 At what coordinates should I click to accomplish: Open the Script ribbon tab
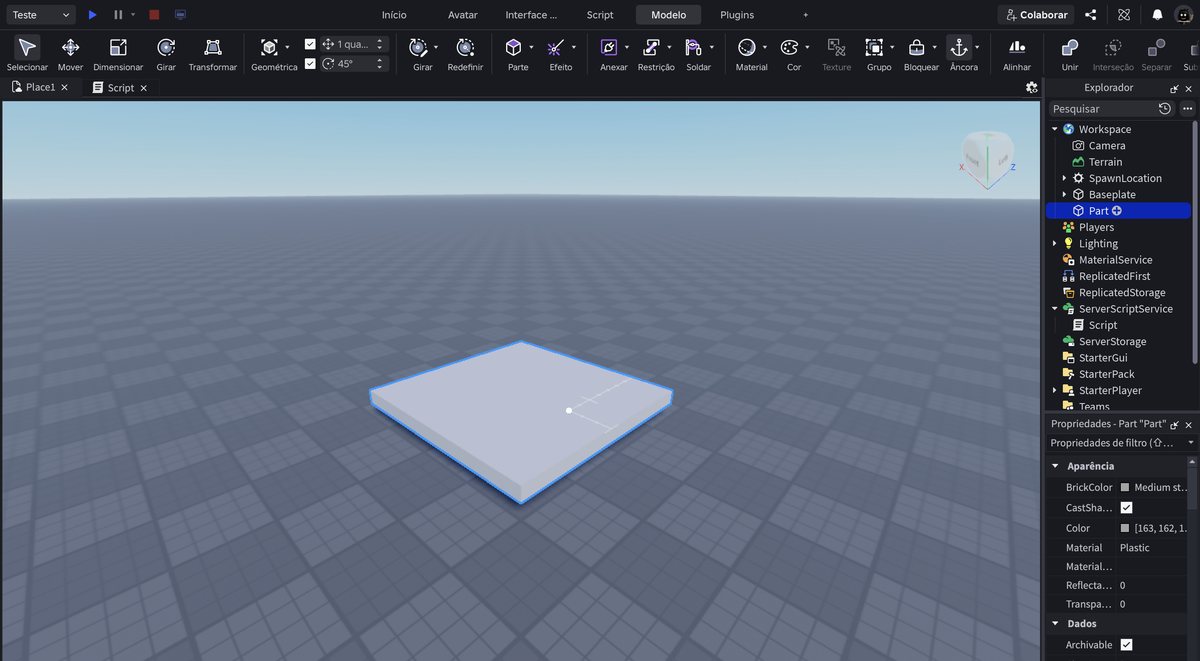coord(600,15)
